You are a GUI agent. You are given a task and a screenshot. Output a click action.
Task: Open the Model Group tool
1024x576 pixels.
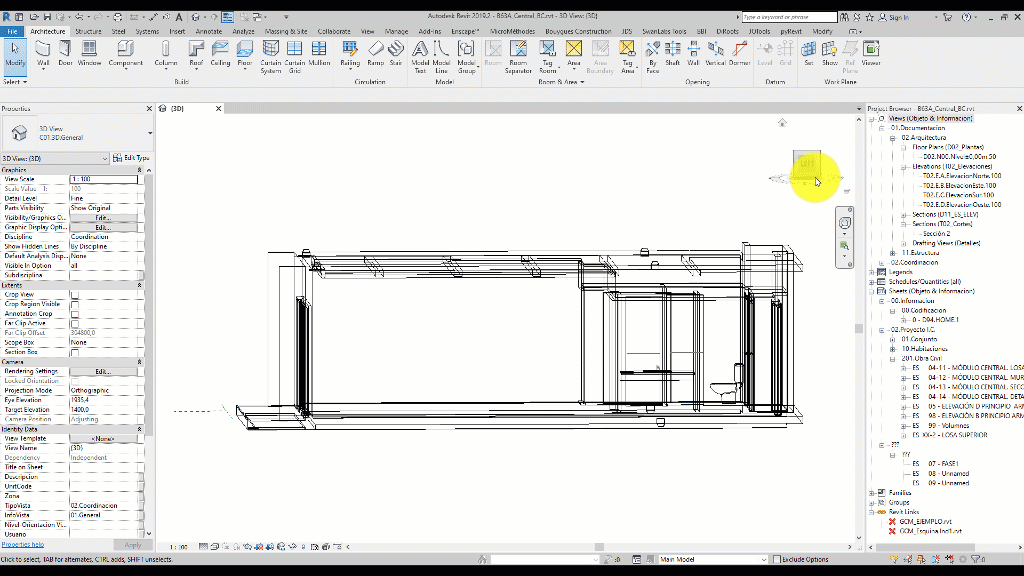(466, 57)
